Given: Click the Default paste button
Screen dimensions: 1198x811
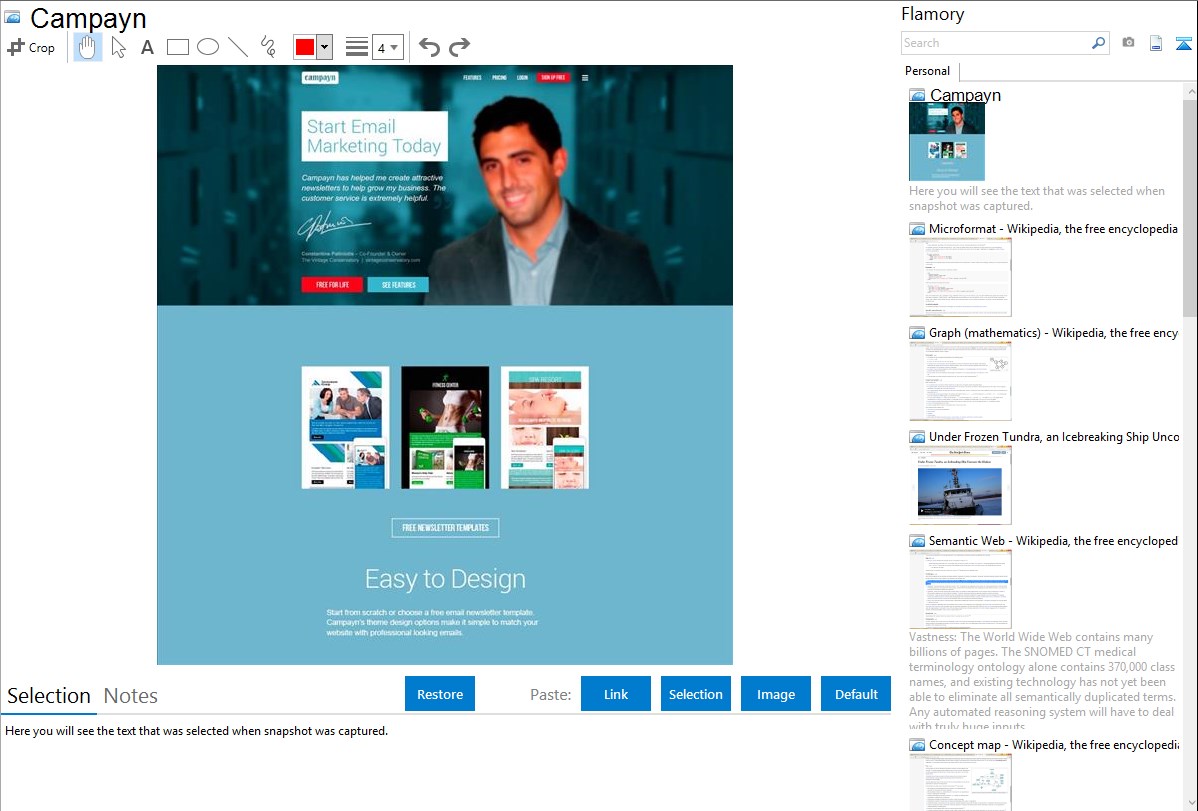Looking at the screenshot, I should (x=856, y=694).
